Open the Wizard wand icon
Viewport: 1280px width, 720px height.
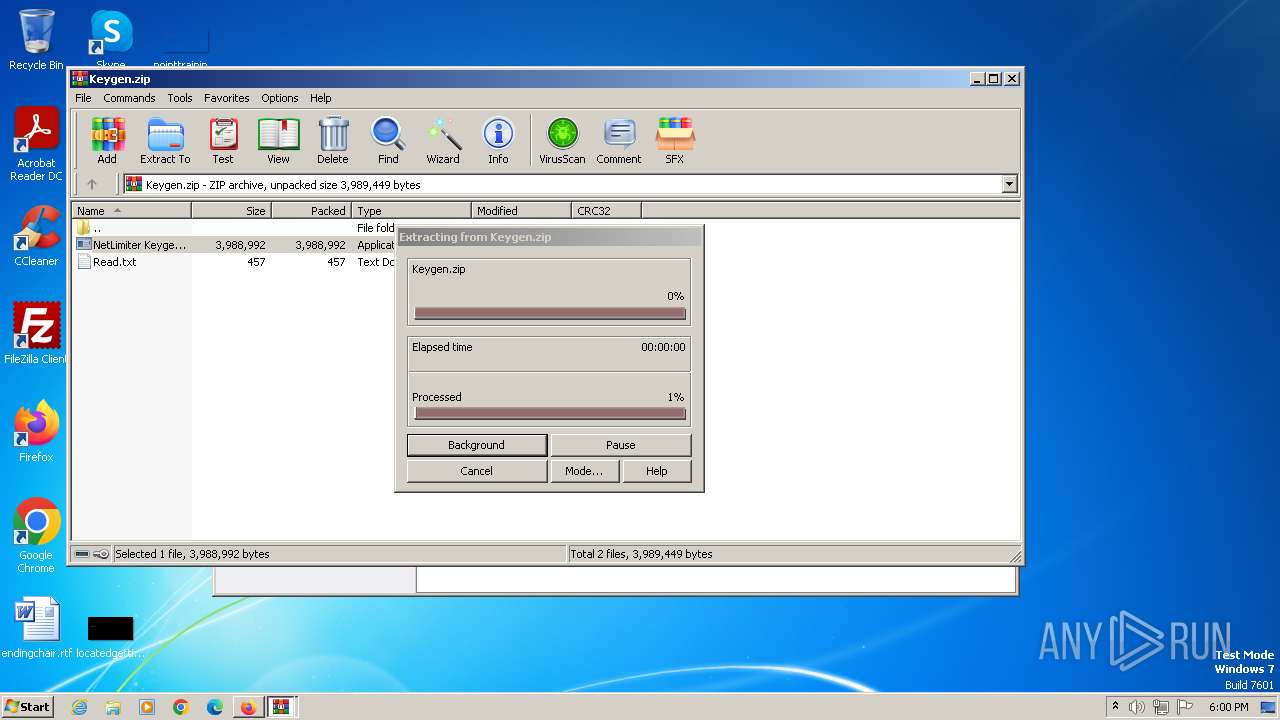coord(443,140)
